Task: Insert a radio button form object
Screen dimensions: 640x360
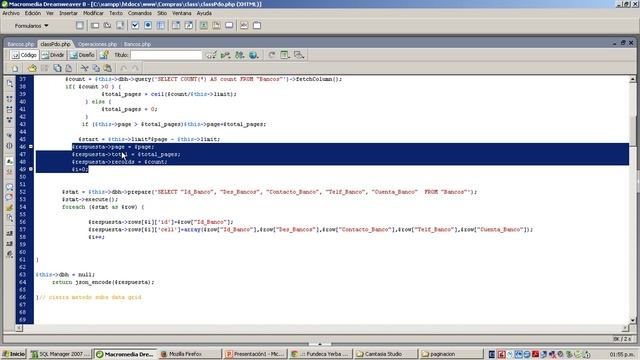Action: click(x=148, y=25)
